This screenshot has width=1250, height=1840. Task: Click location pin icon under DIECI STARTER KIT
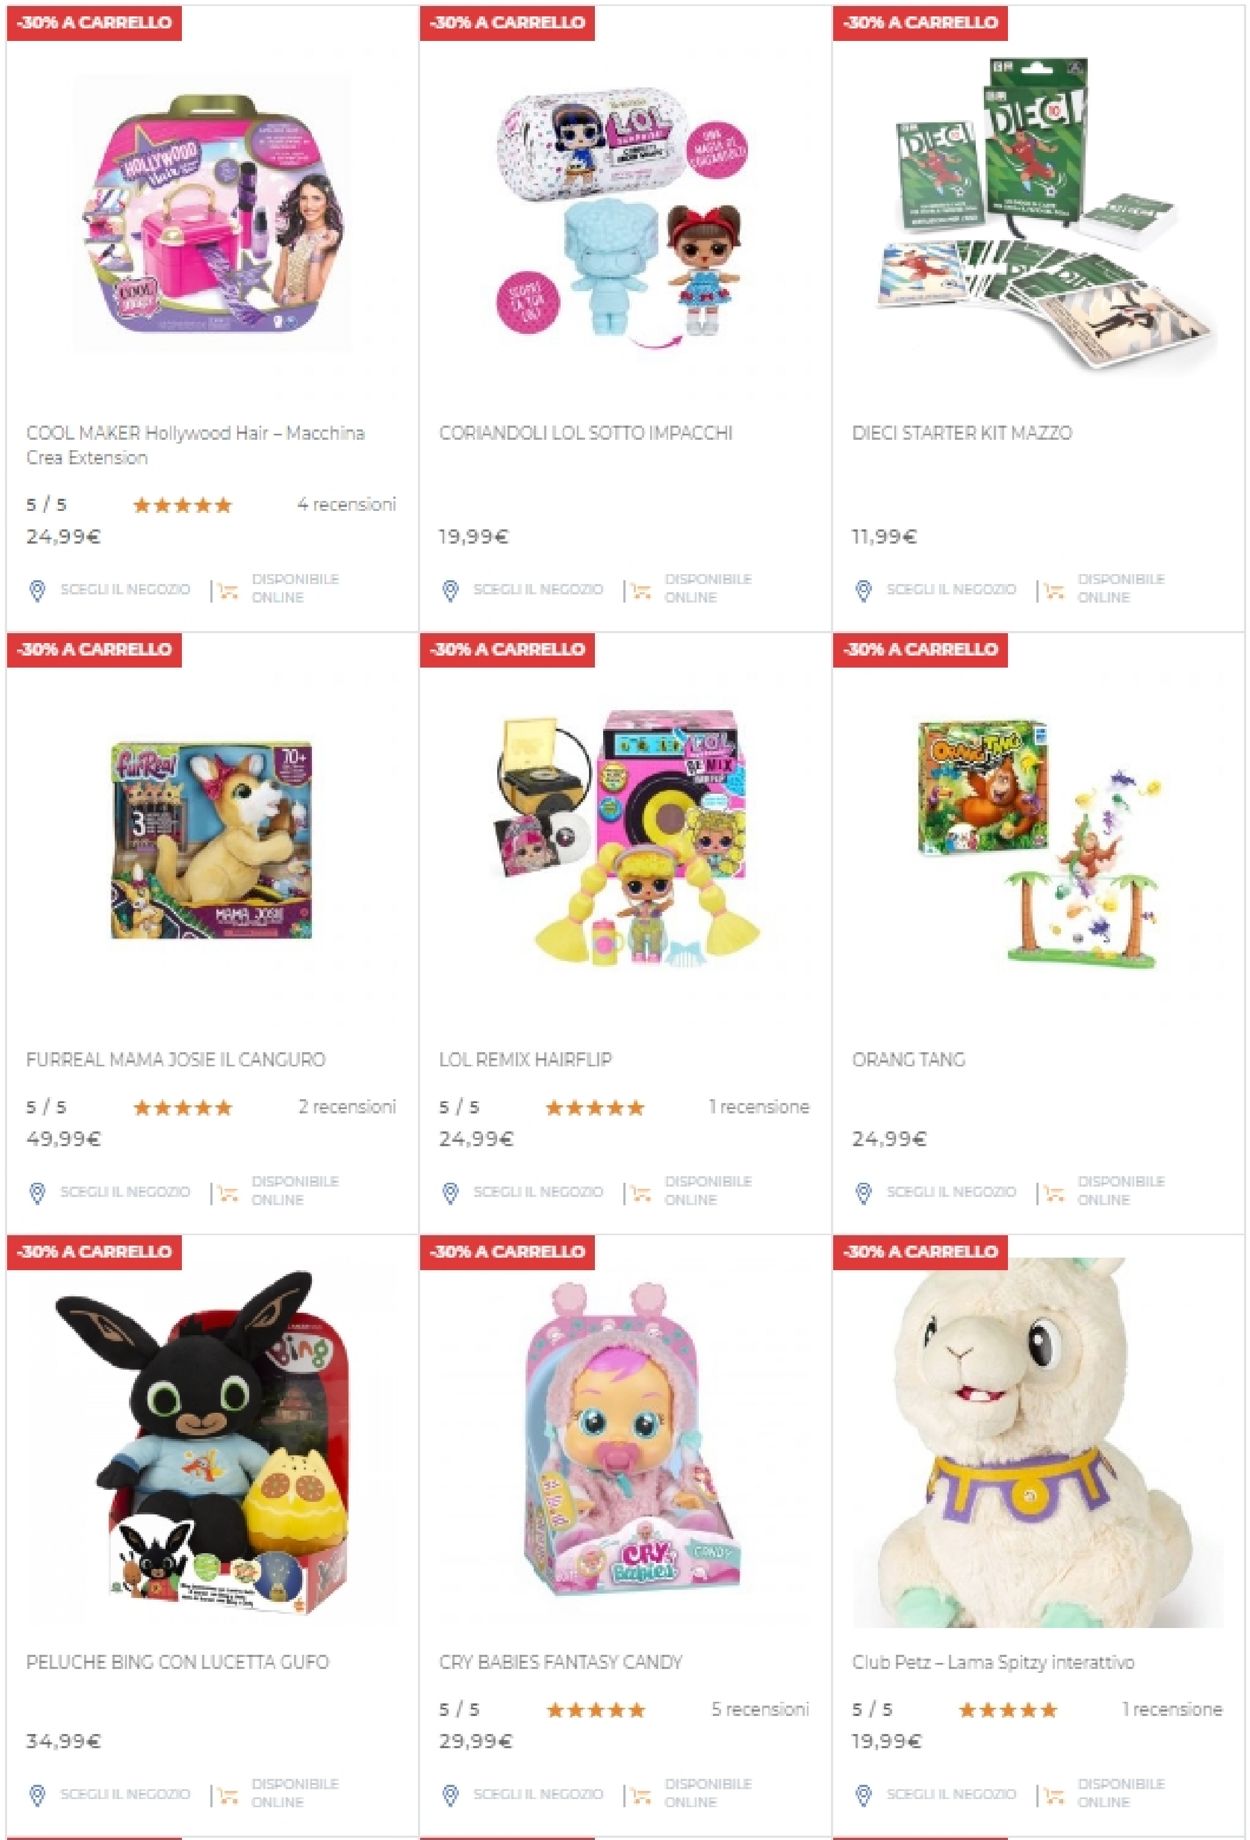pyautogui.click(x=863, y=591)
